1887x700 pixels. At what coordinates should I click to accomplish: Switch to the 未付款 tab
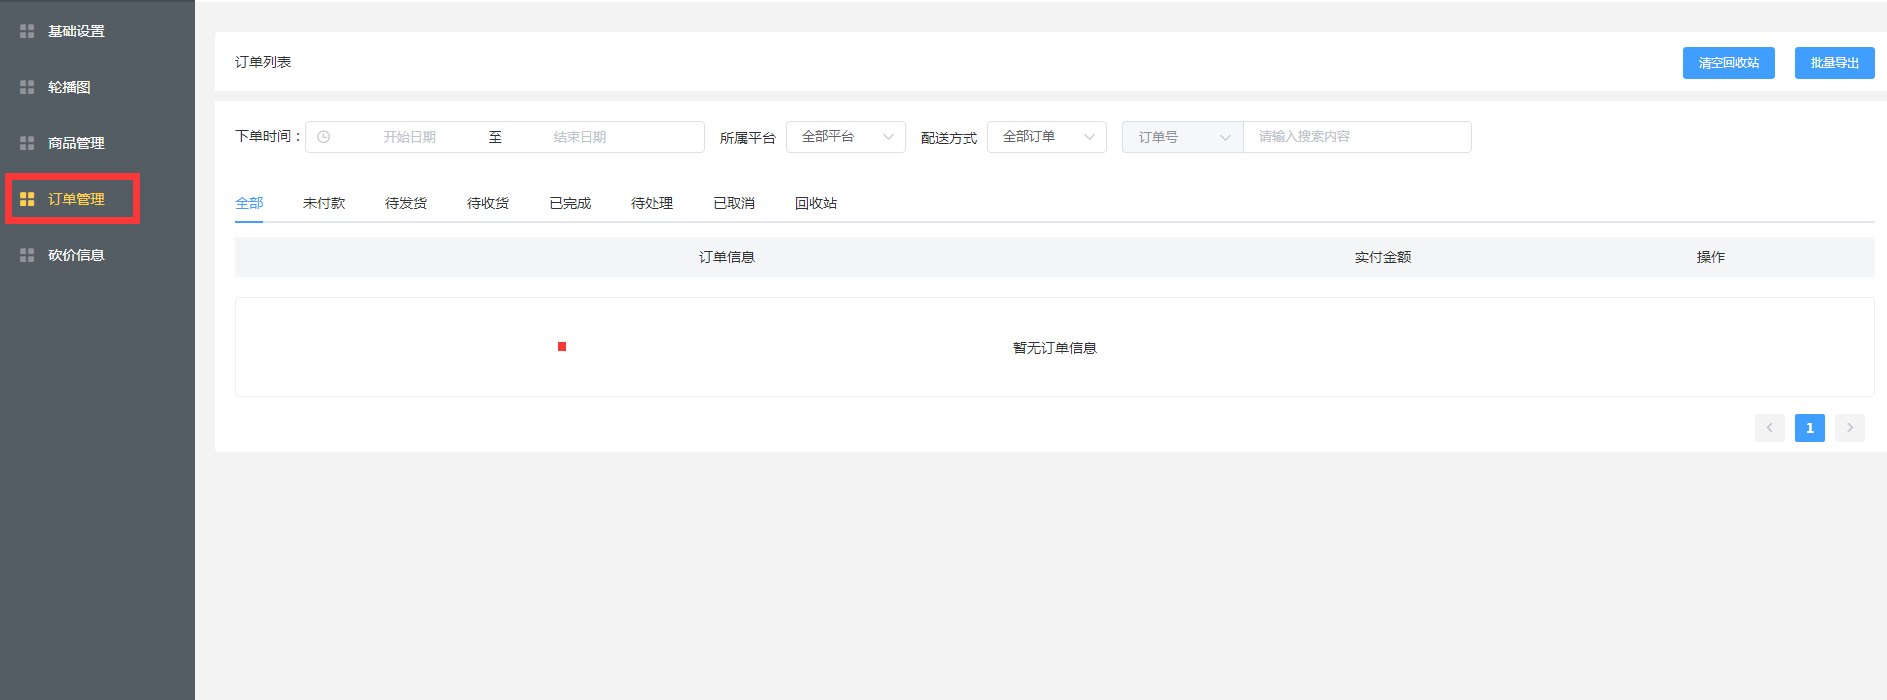pos(324,203)
